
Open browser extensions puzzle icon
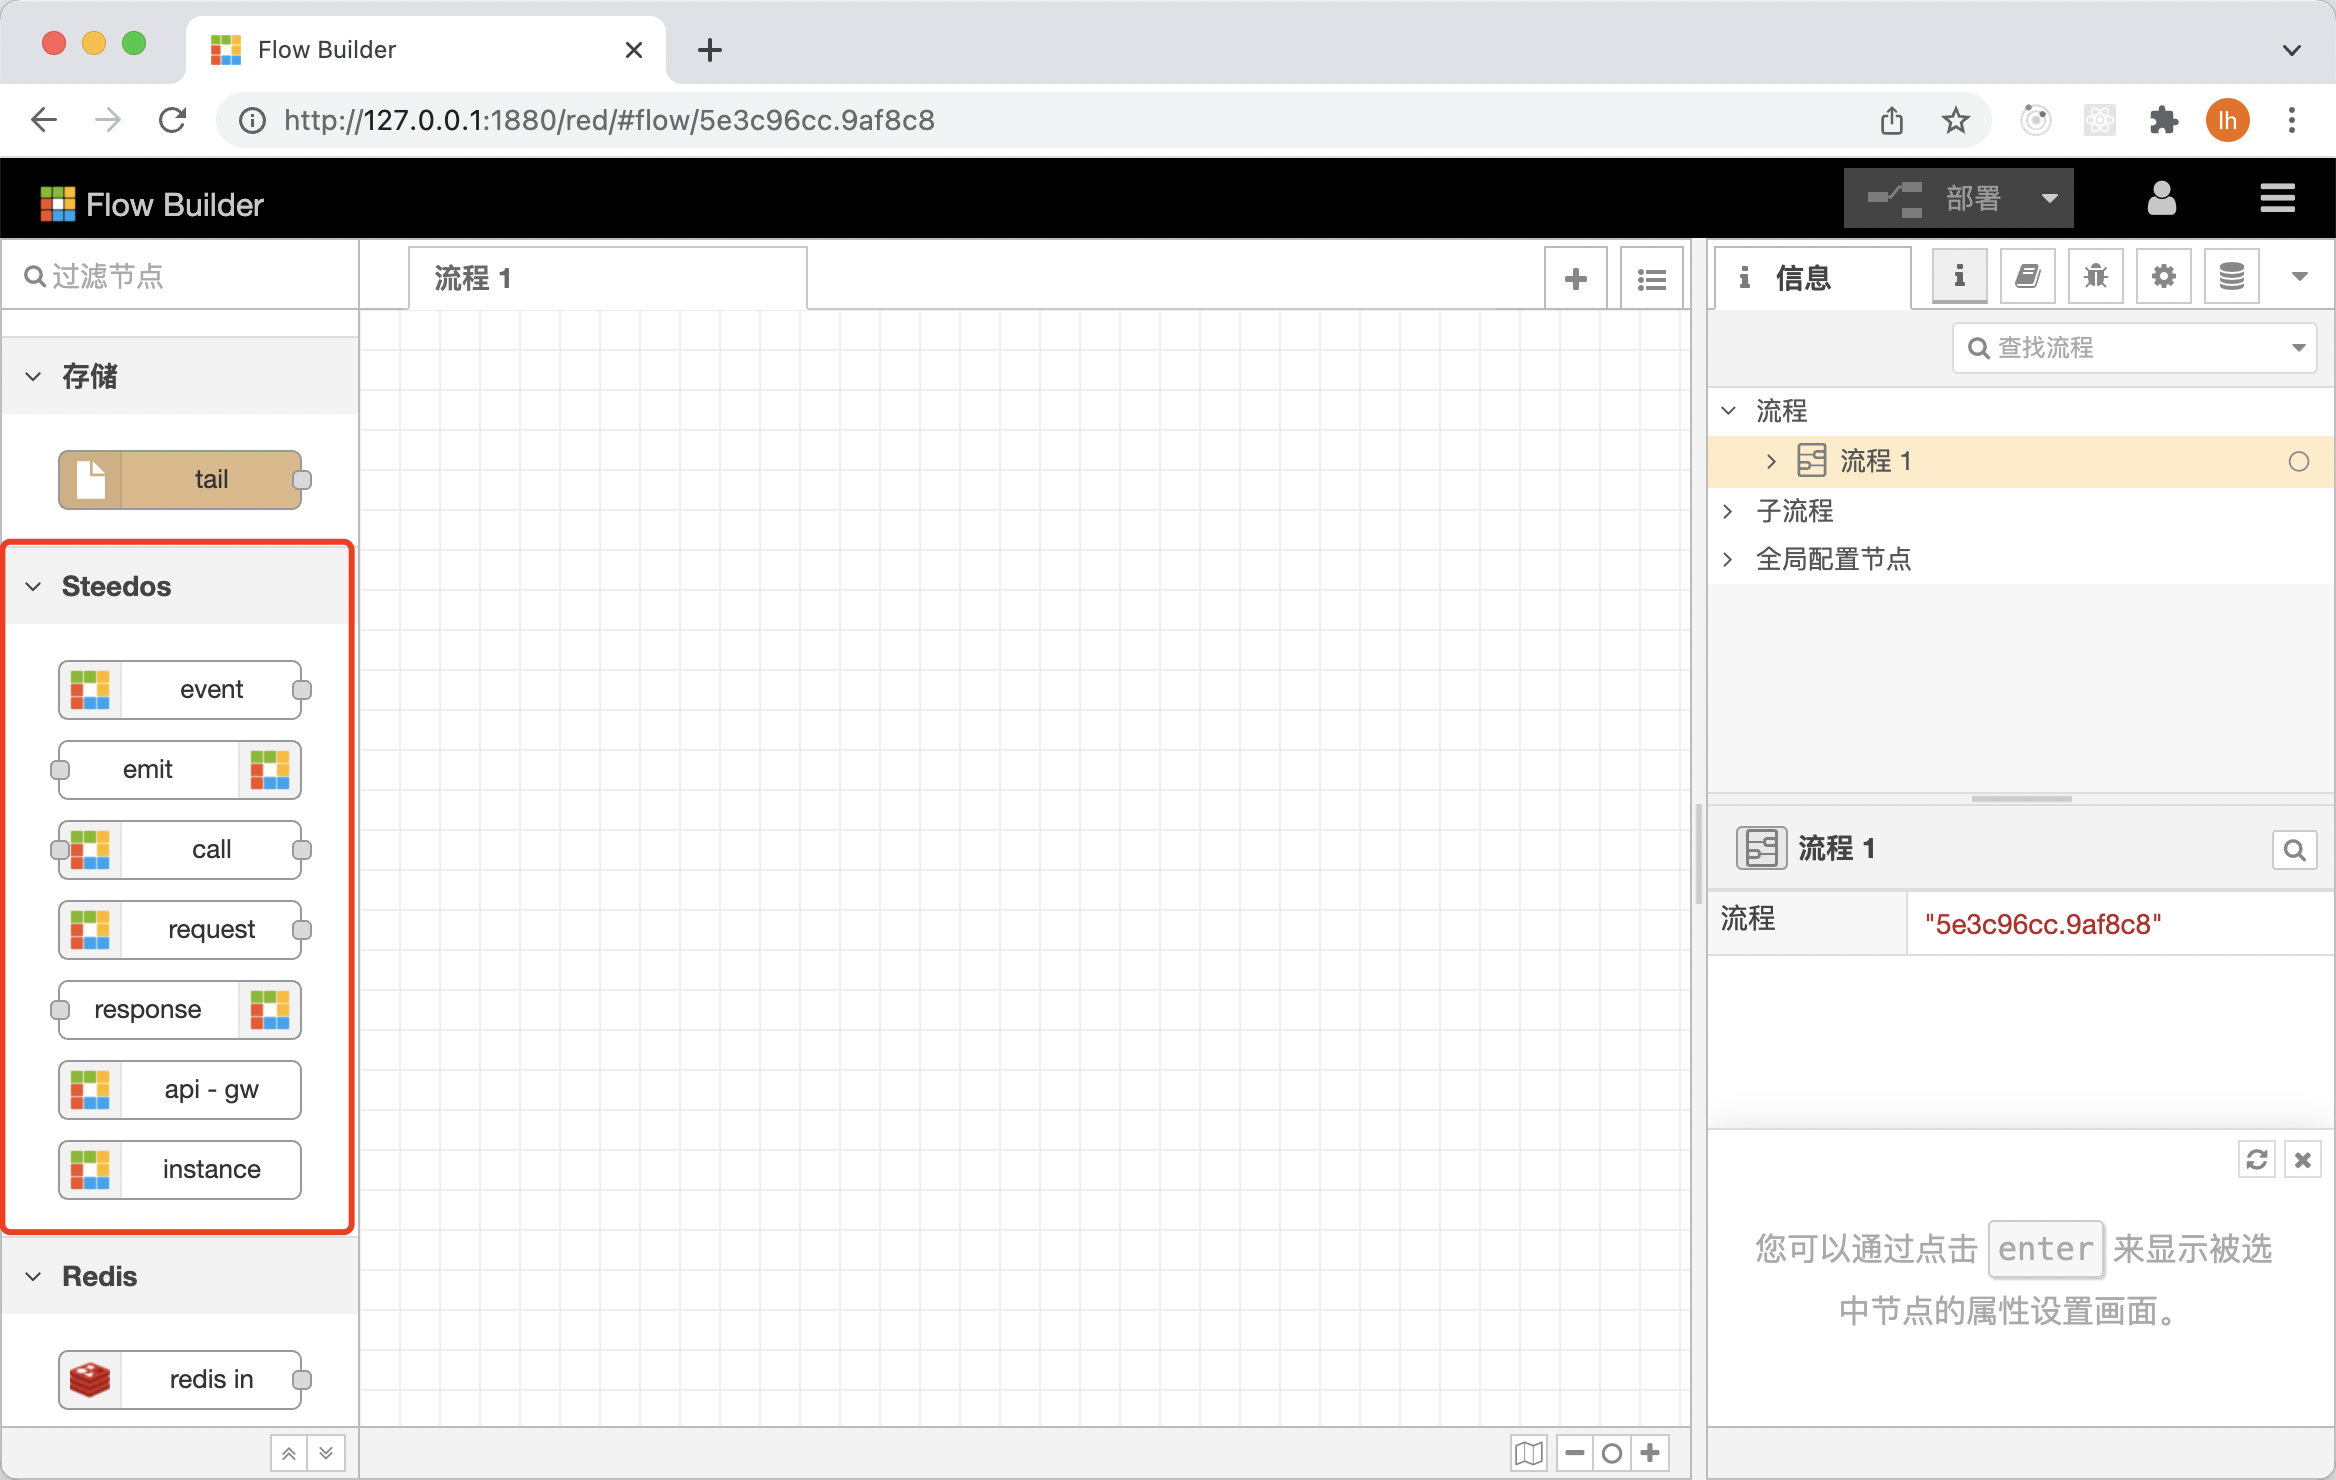pyautogui.click(x=2163, y=120)
